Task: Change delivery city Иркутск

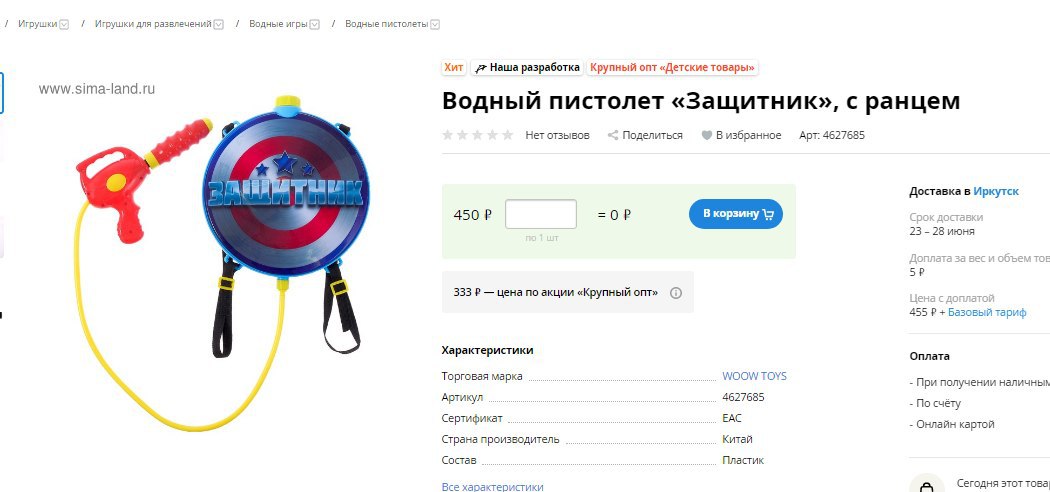Action: (996, 191)
